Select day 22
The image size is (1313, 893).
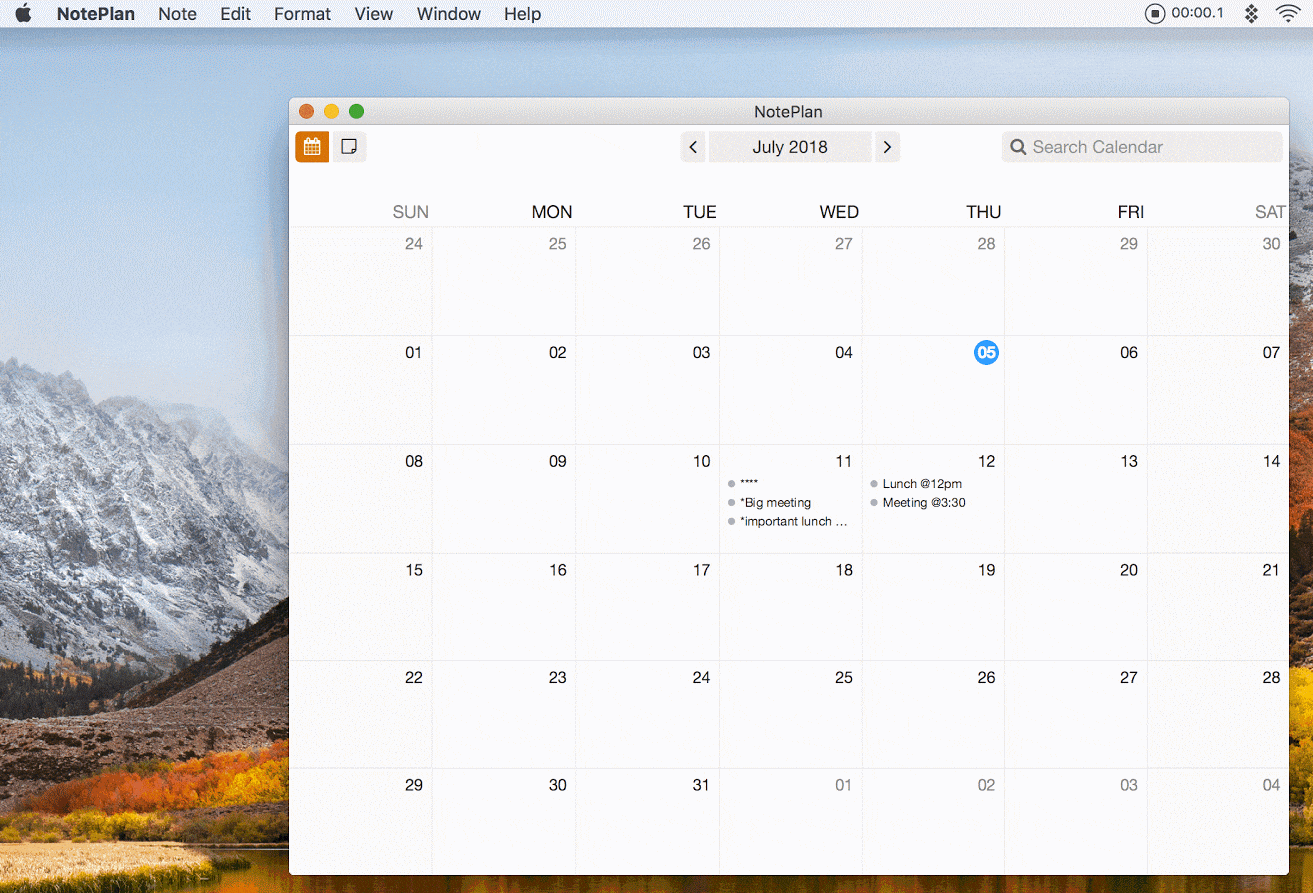pos(414,677)
